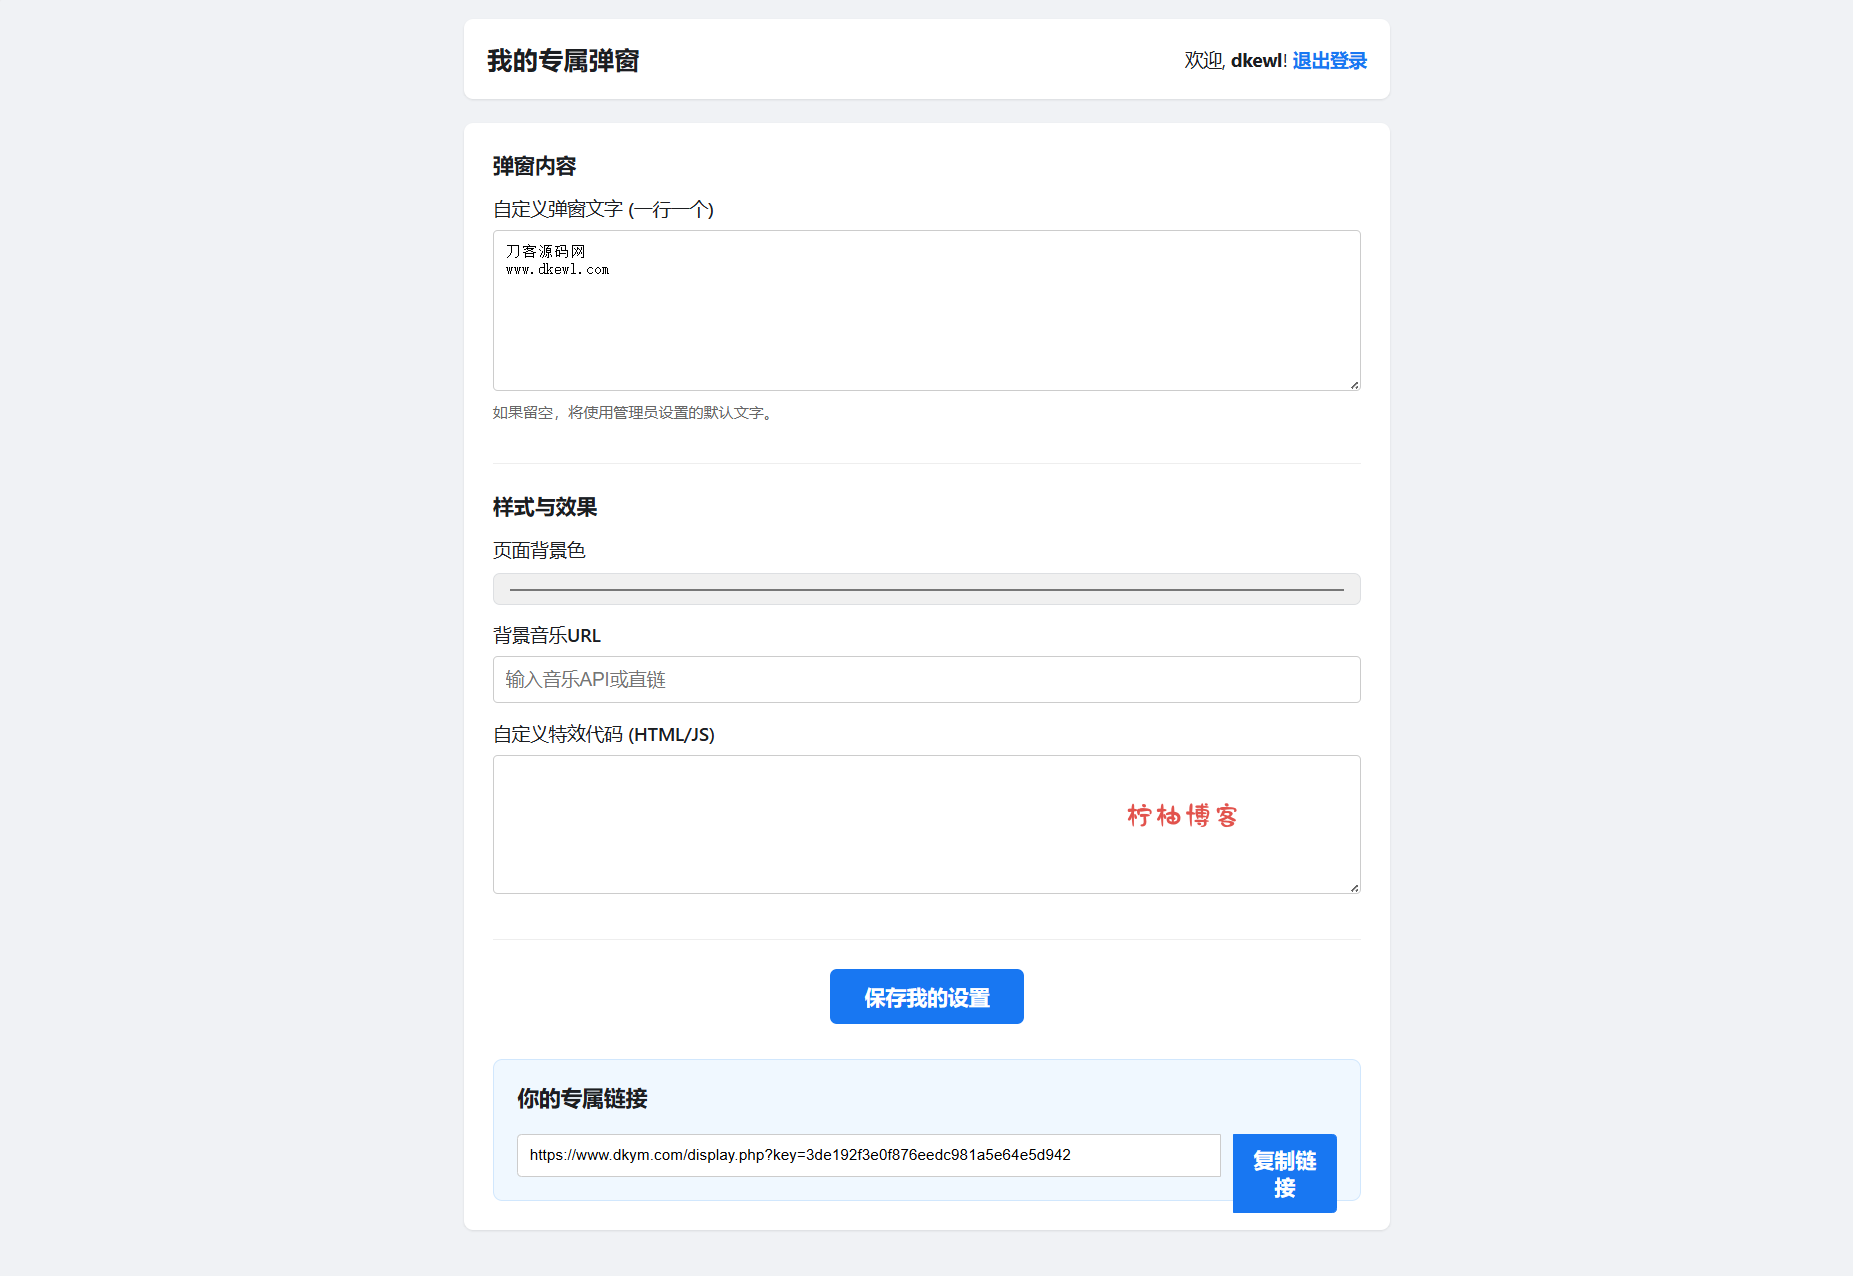Viewport: 1853px width, 1276px height.
Task: Click the 自定义特效代码 (HTML/JS) label
Action: (x=604, y=735)
